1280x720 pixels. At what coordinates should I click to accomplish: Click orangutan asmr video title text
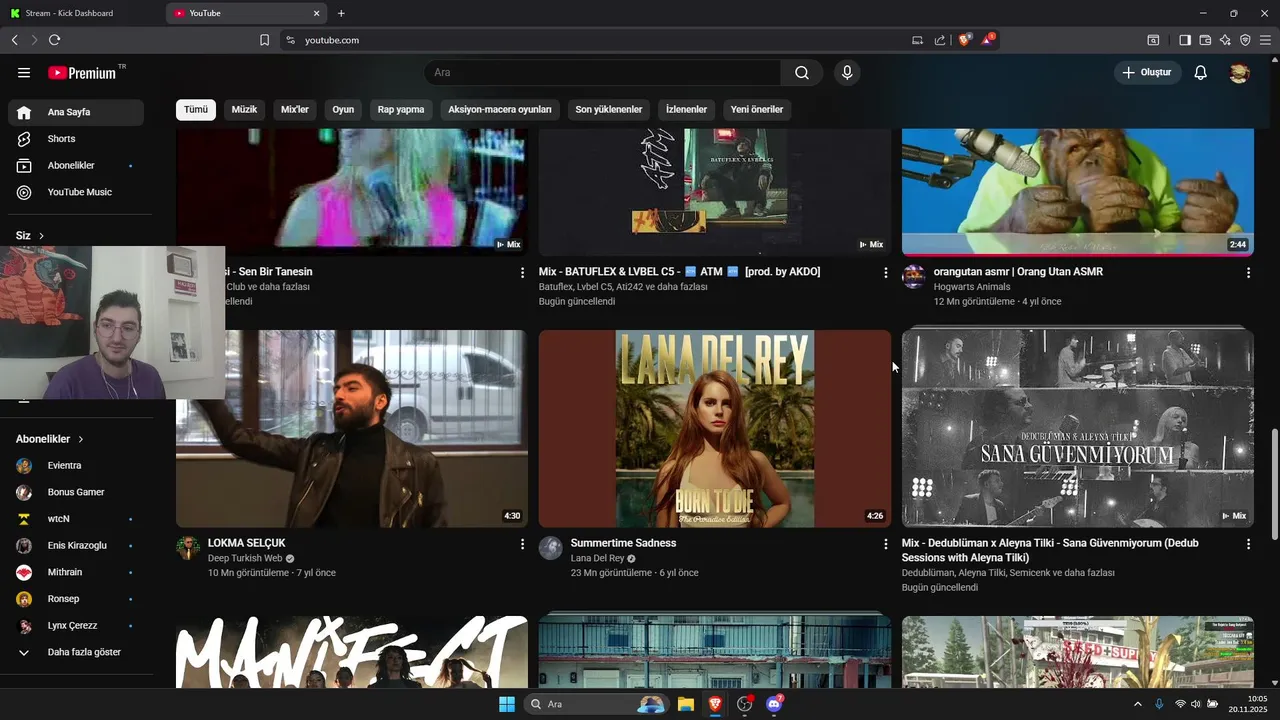coord(1018,272)
